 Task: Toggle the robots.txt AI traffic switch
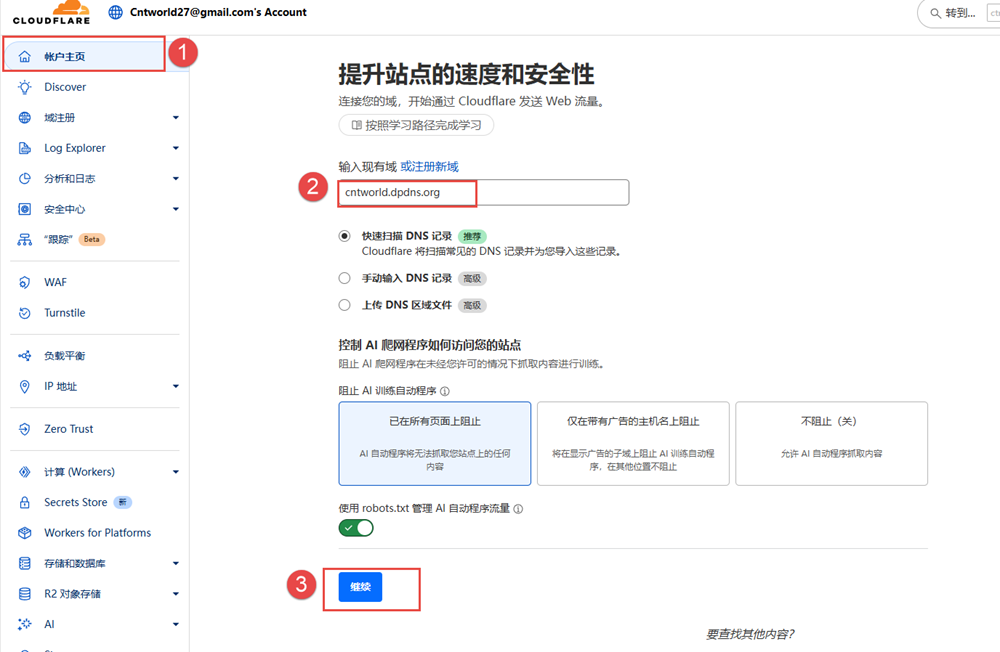pos(356,528)
